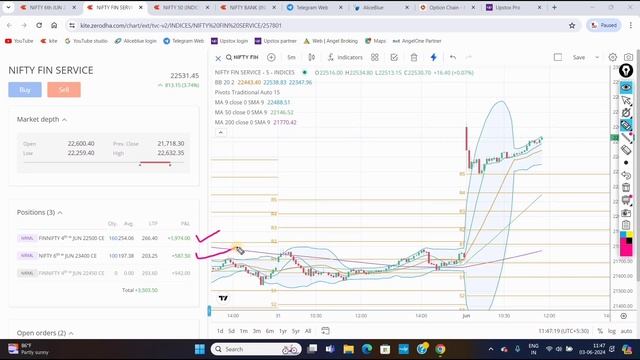Click the lightbulb icon on annotation toolbar

click(x=626, y=71)
